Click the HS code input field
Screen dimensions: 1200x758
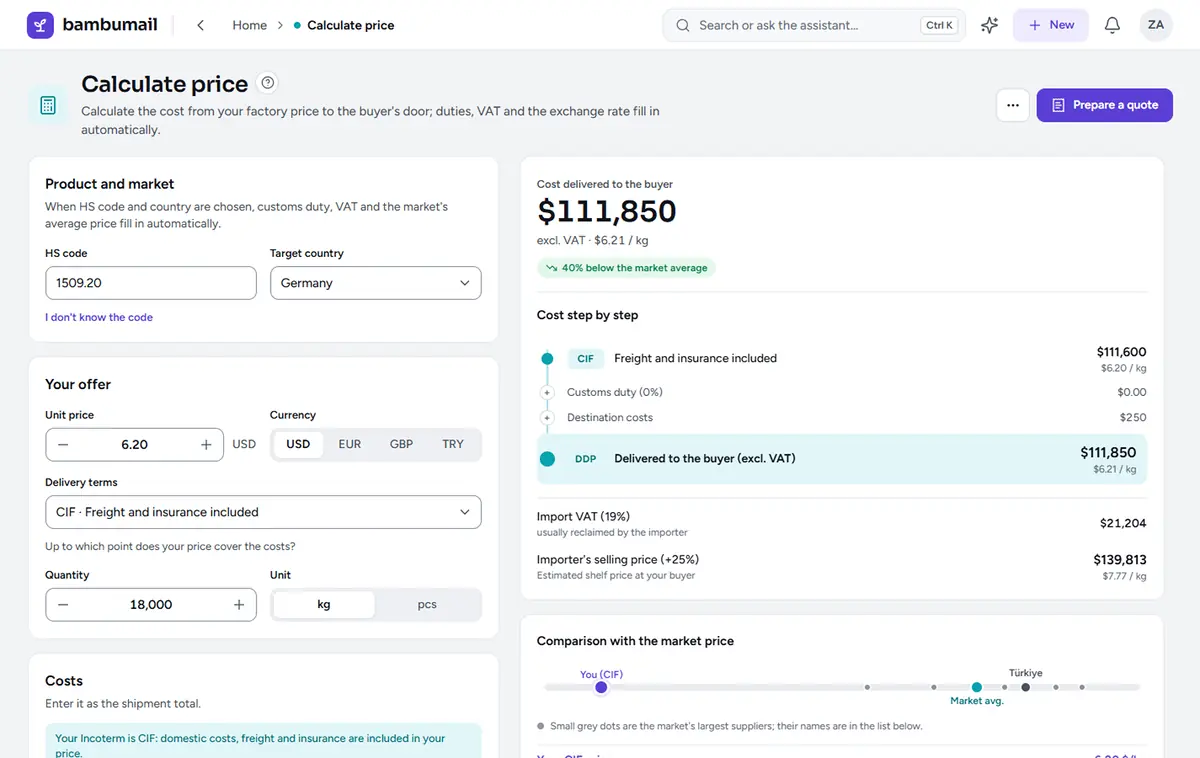151,283
